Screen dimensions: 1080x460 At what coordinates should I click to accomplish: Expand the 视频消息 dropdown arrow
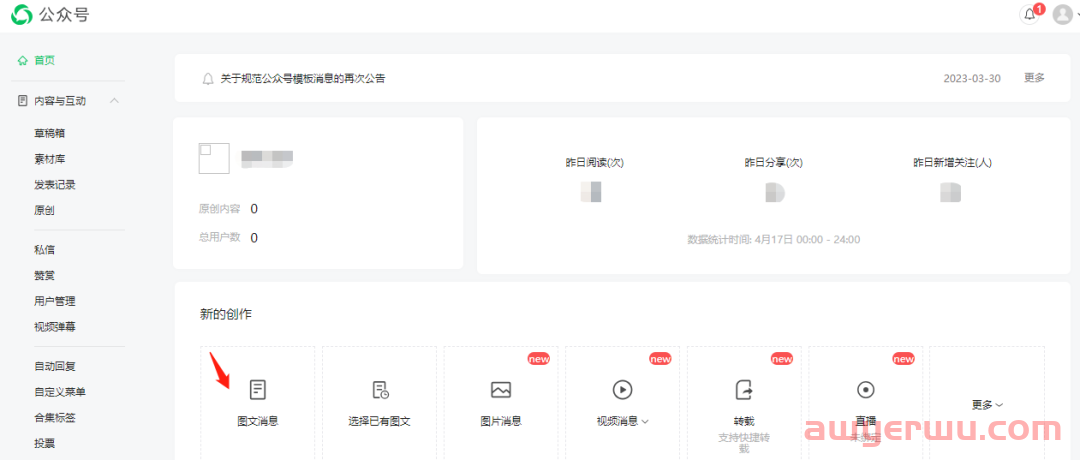(645, 421)
